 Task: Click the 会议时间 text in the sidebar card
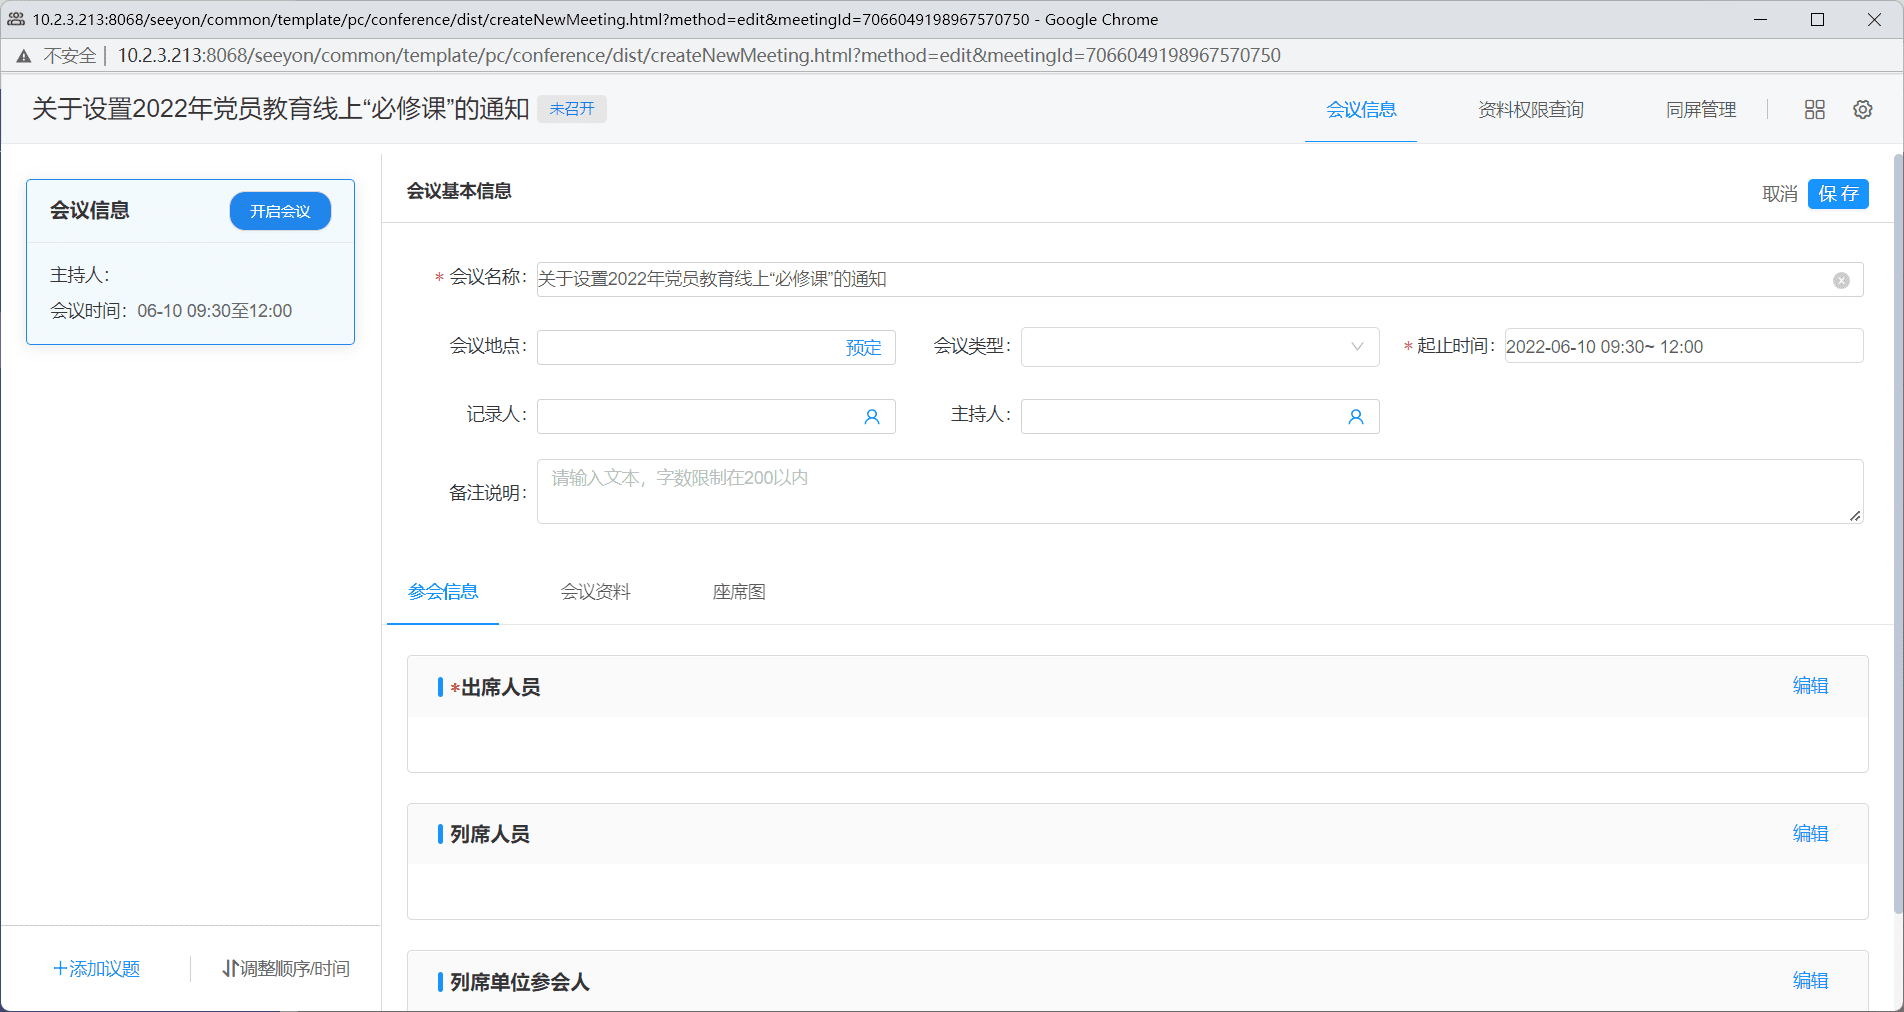tap(171, 311)
